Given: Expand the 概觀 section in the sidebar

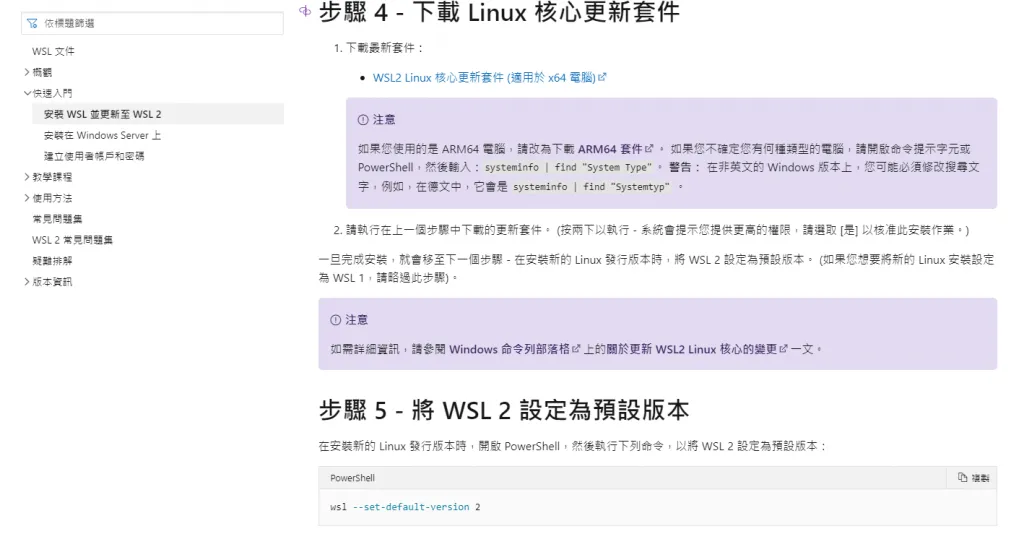Looking at the screenshot, I should (27, 72).
